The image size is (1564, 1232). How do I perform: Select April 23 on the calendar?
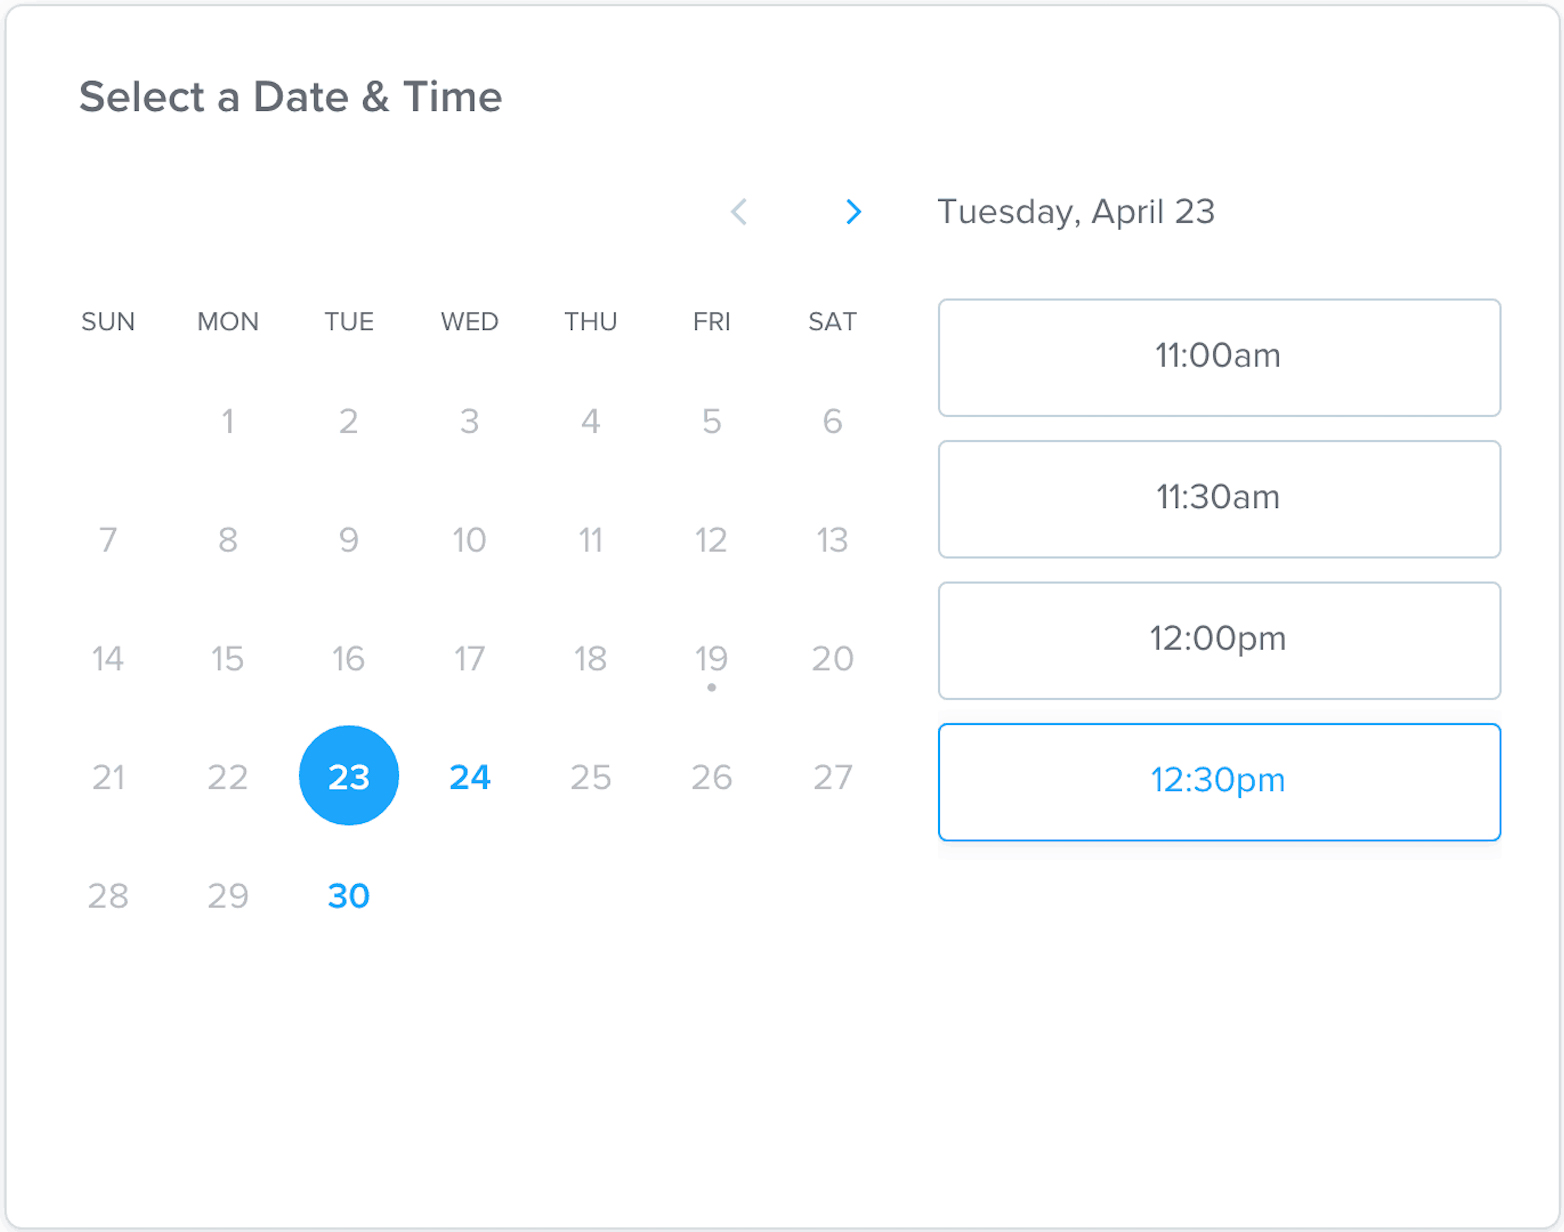click(x=349, y=776)
